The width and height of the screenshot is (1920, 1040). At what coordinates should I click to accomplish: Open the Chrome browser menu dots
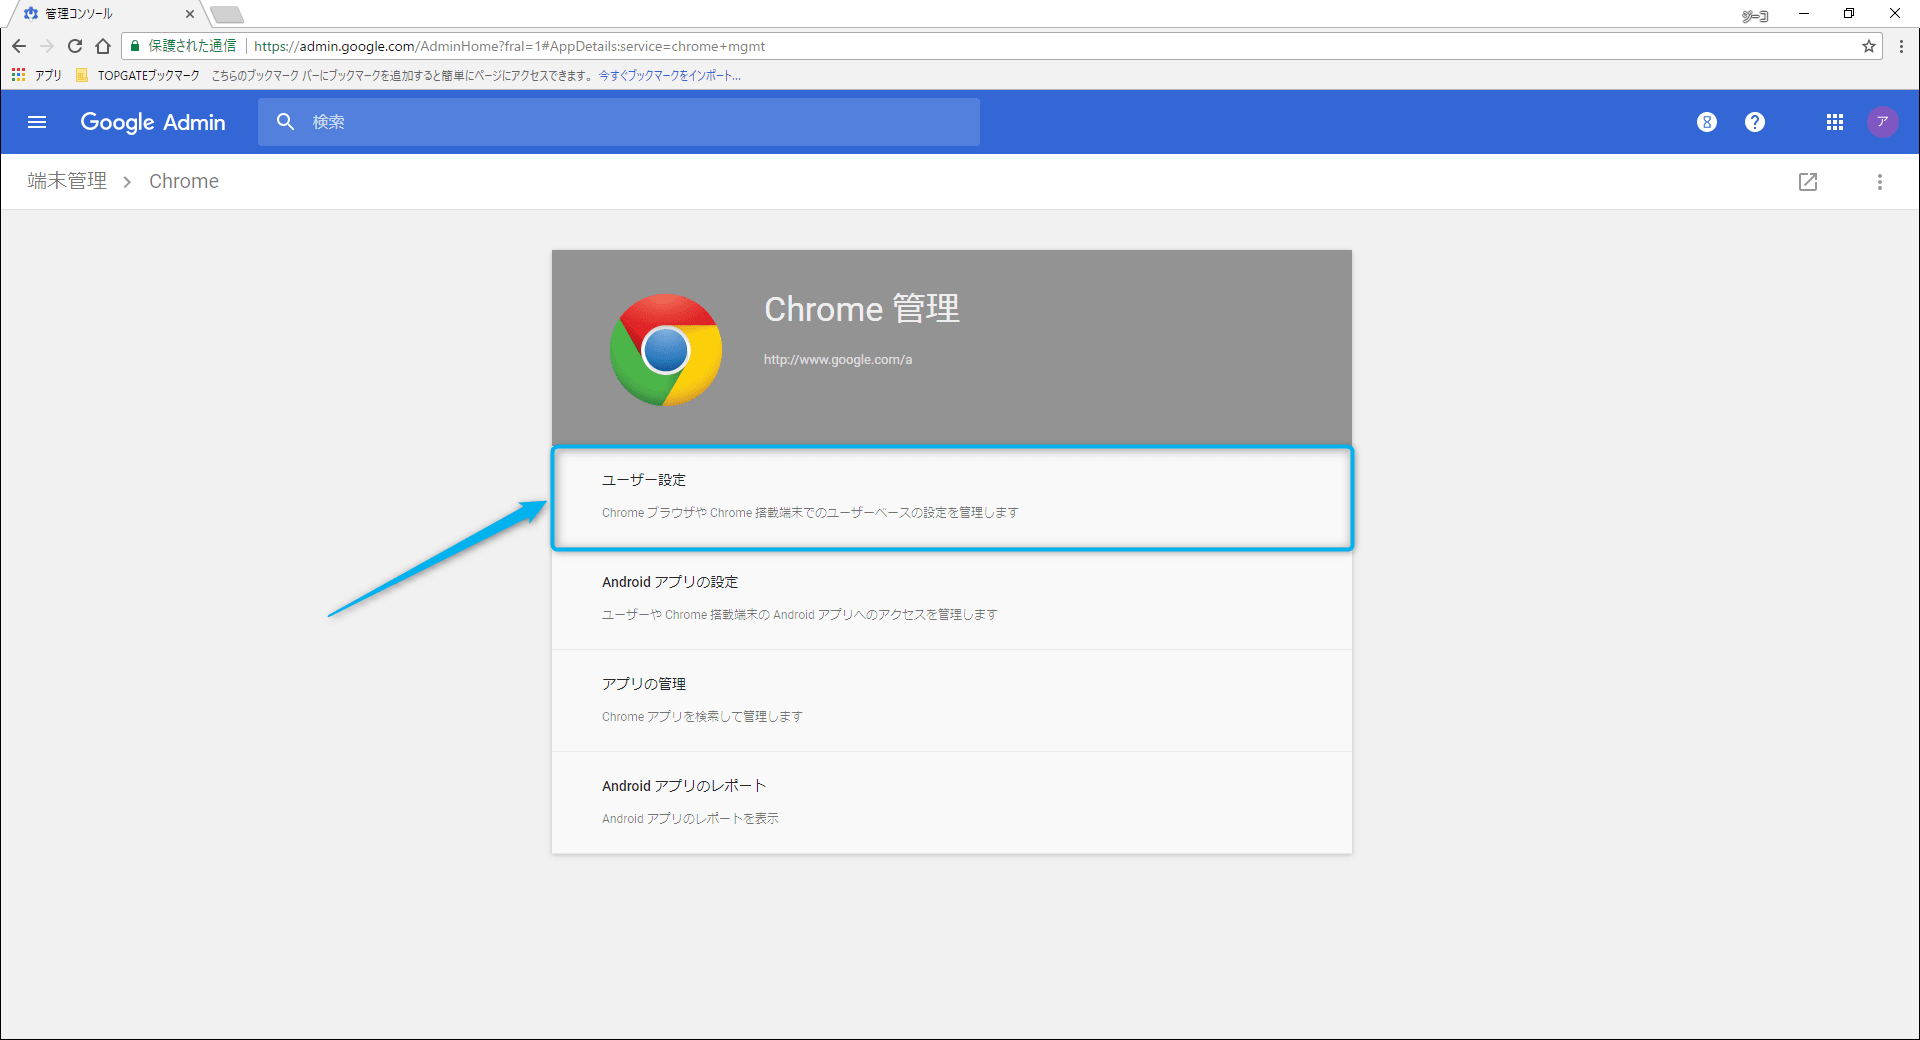(x=1902, y=46)
